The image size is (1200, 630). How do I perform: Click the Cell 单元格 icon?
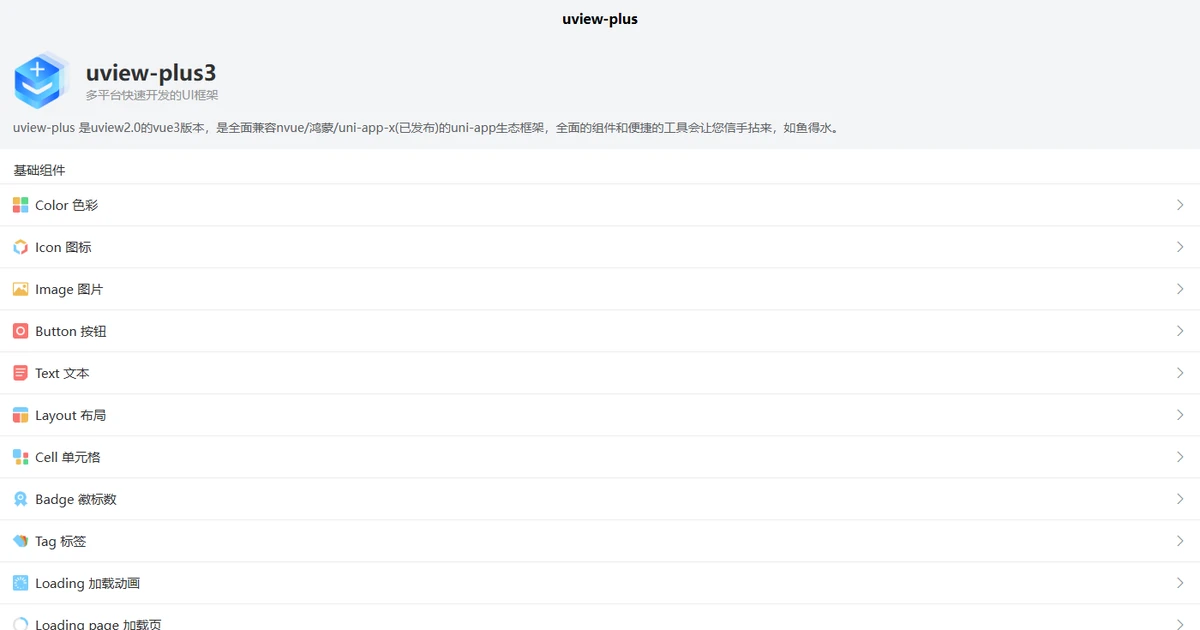pyautogui.click(x=20, y=457)
